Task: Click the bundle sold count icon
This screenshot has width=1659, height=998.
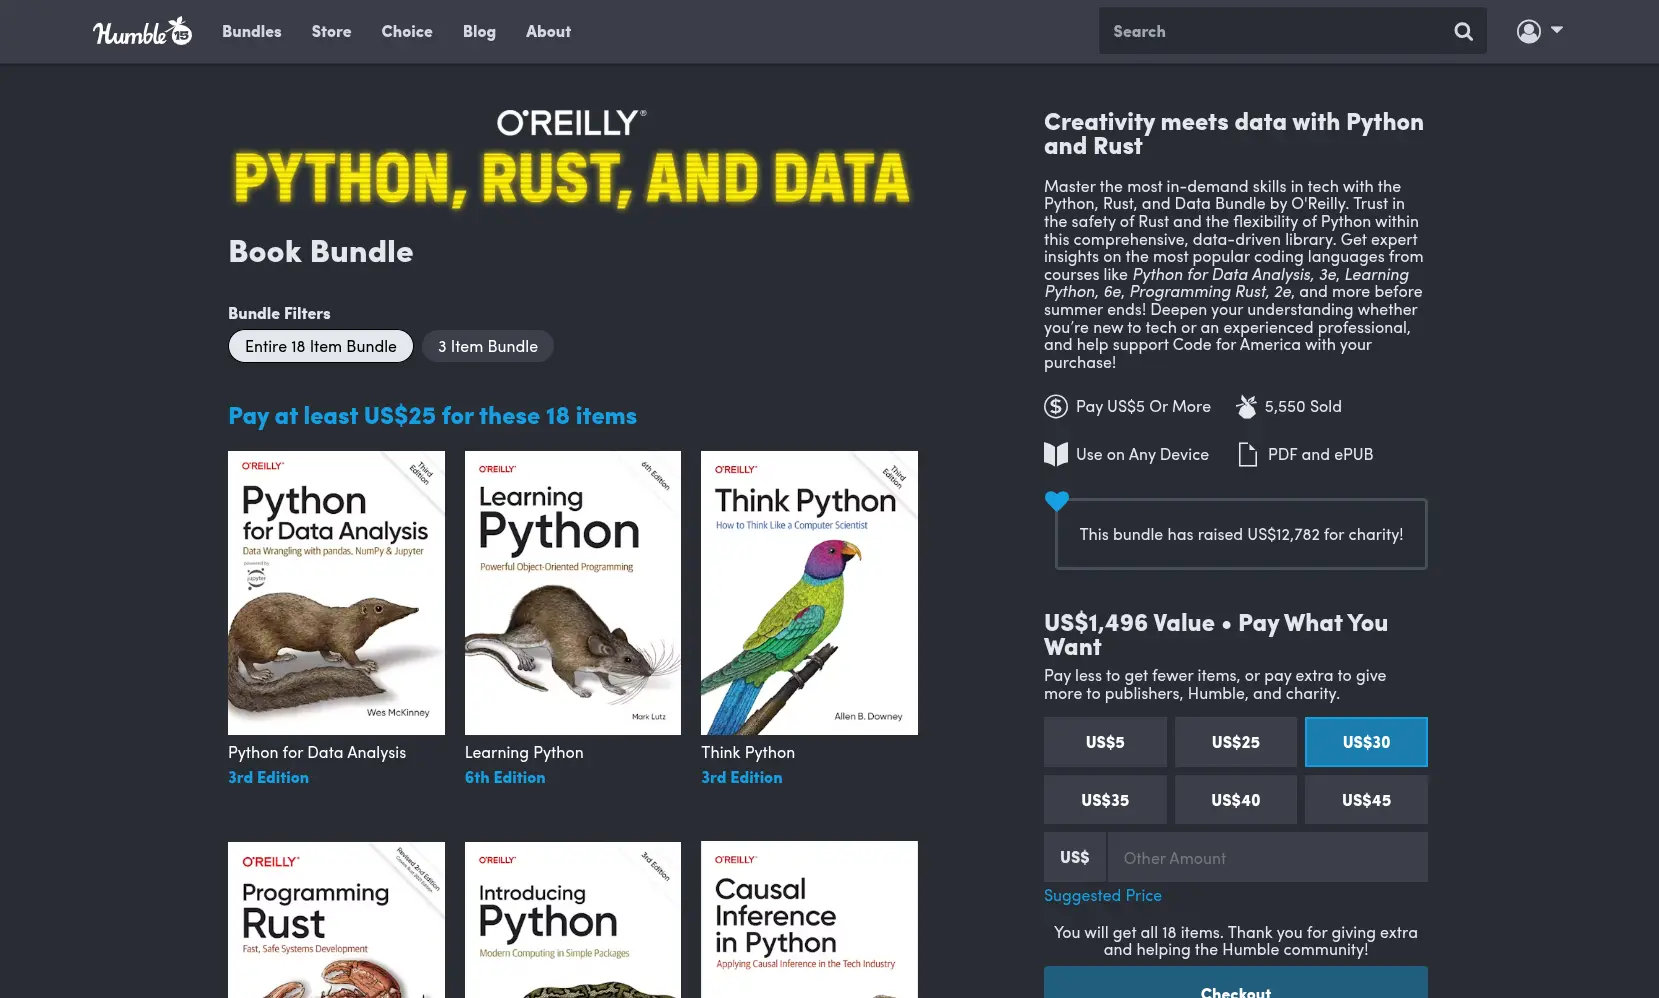Action: [1246, 406]
